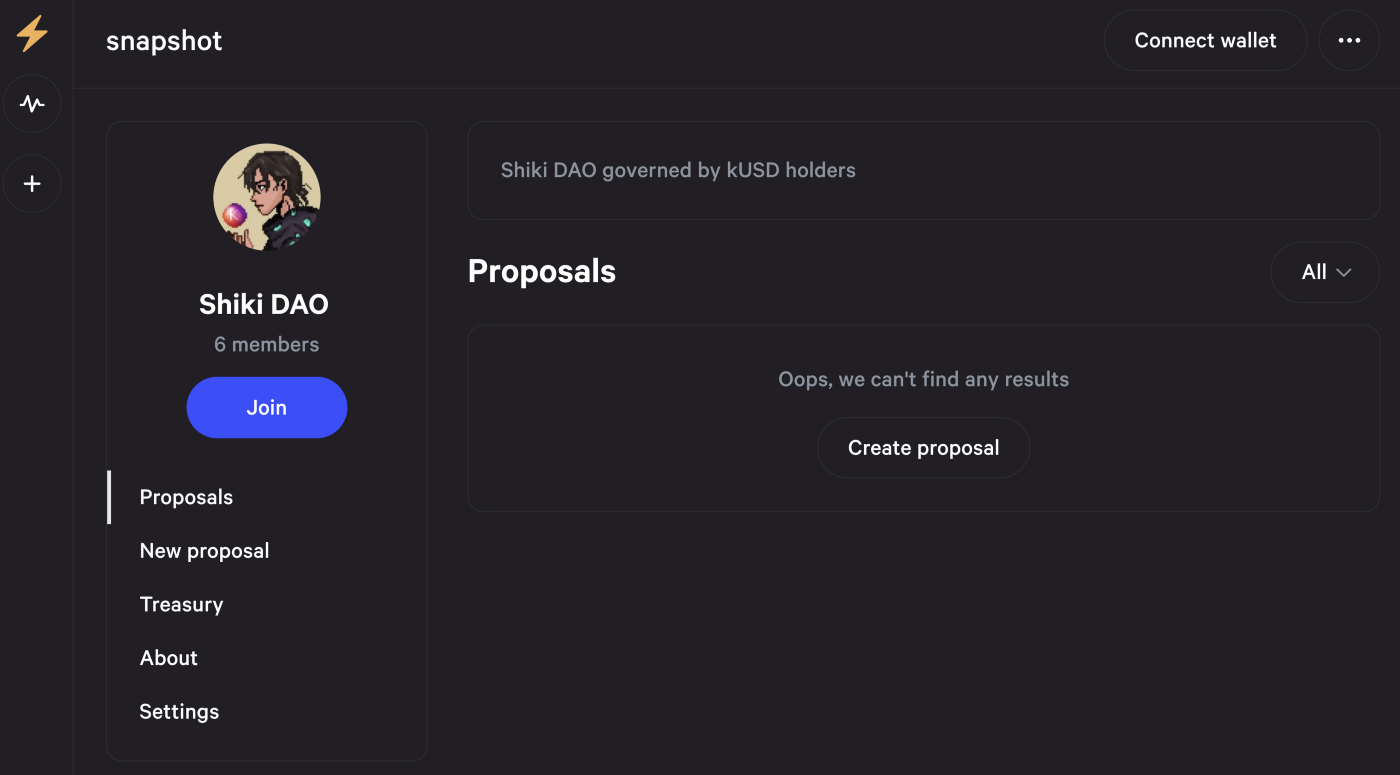Screen dimensions: 1400x775
Task: Click the plus icon to add space
Action: point(32,184)
